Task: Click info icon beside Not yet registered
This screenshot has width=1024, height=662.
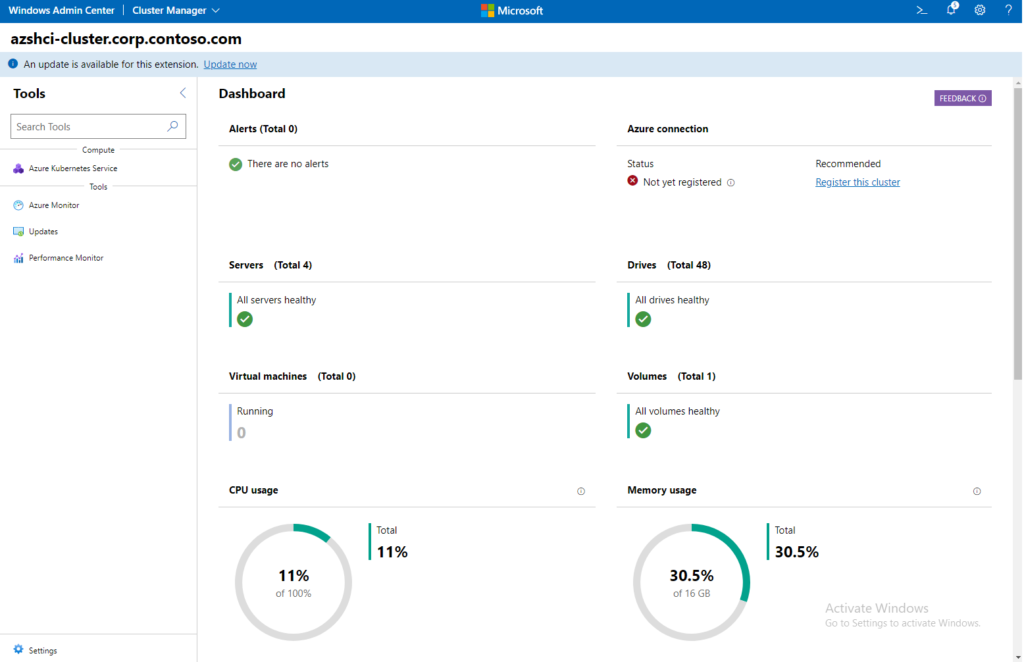Action: point(731,183)
